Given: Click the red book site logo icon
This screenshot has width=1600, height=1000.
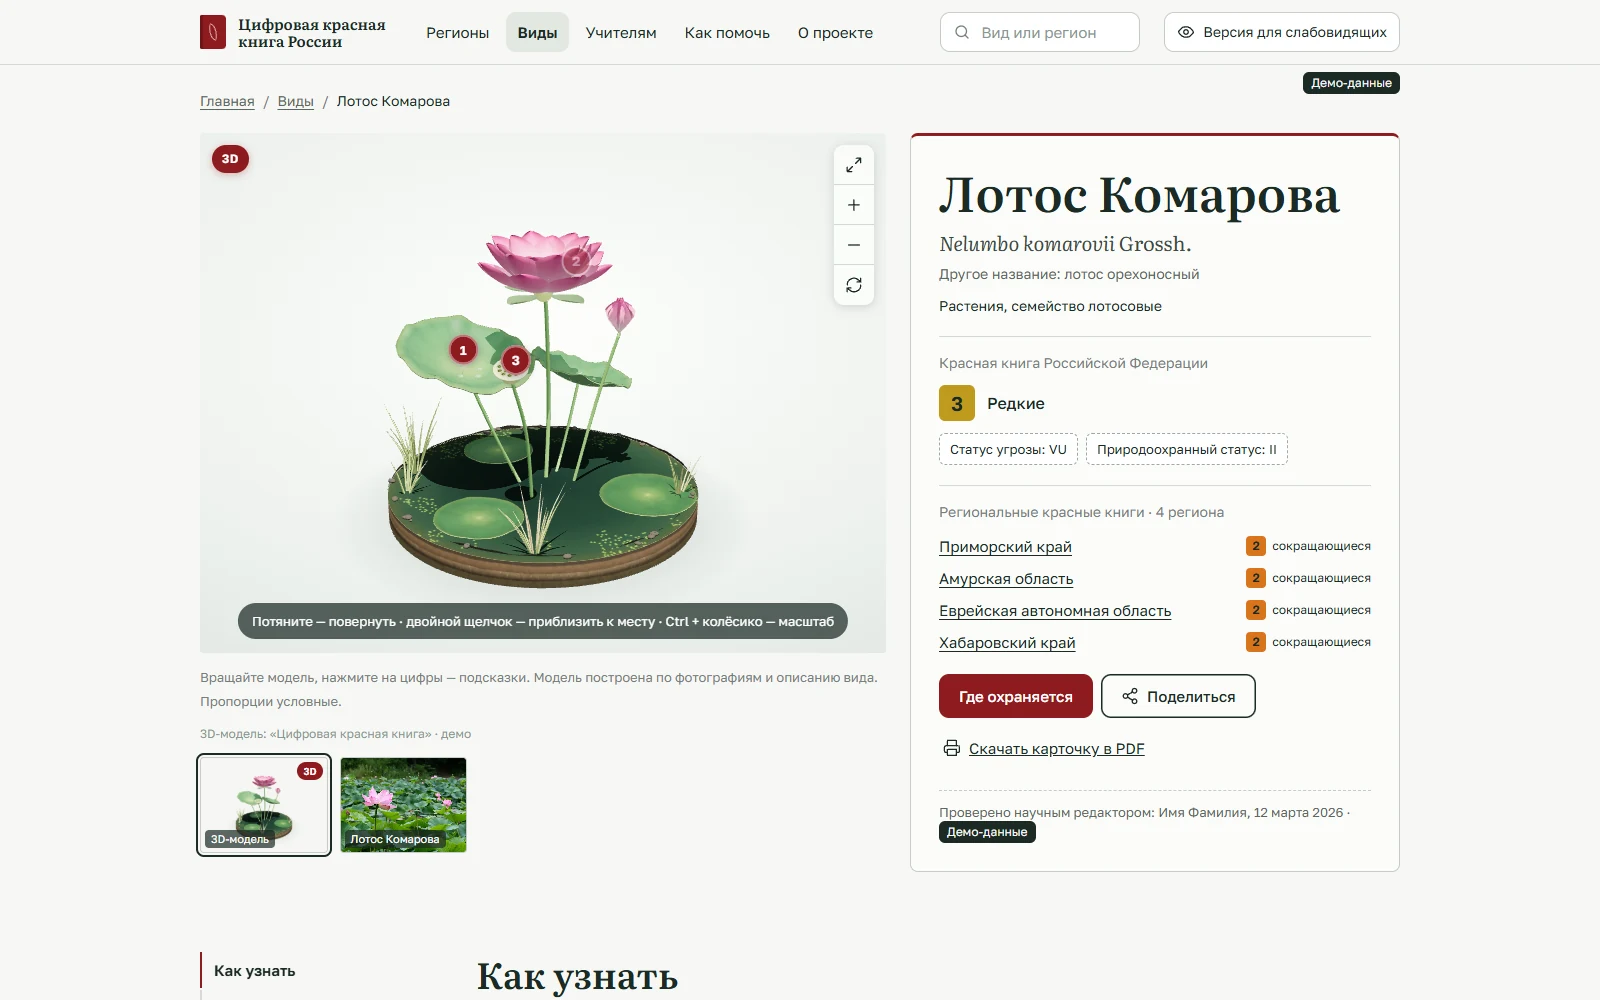Looking at the screenshot, I should [x=213, y=32].
